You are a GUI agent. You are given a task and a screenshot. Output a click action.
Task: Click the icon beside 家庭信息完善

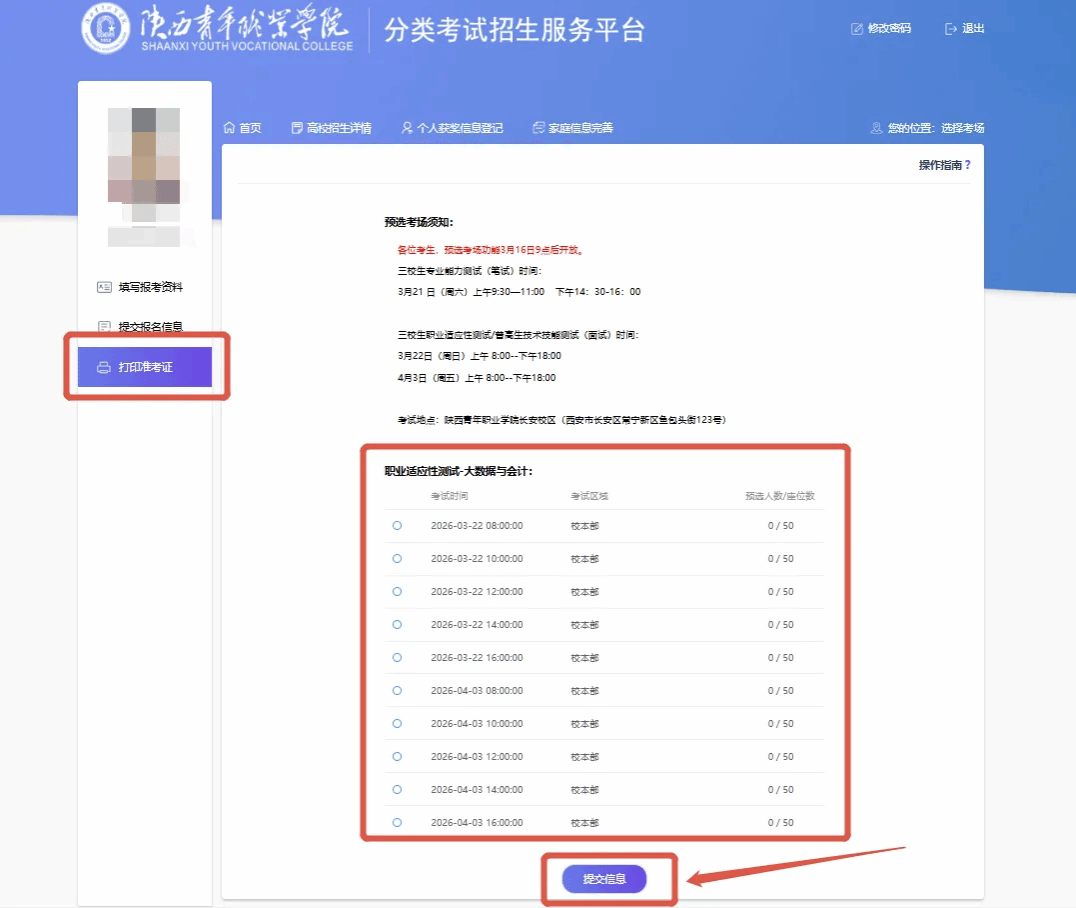[x=538, y=128]
